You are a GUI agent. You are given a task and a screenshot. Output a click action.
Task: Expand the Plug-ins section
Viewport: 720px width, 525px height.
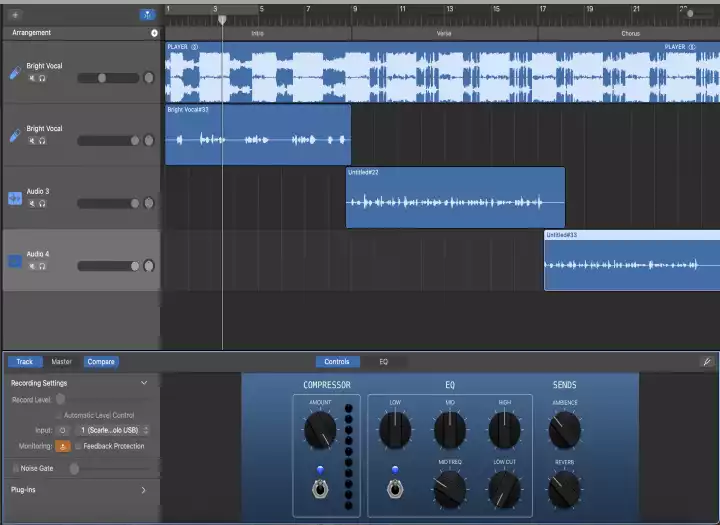point(143,490)
